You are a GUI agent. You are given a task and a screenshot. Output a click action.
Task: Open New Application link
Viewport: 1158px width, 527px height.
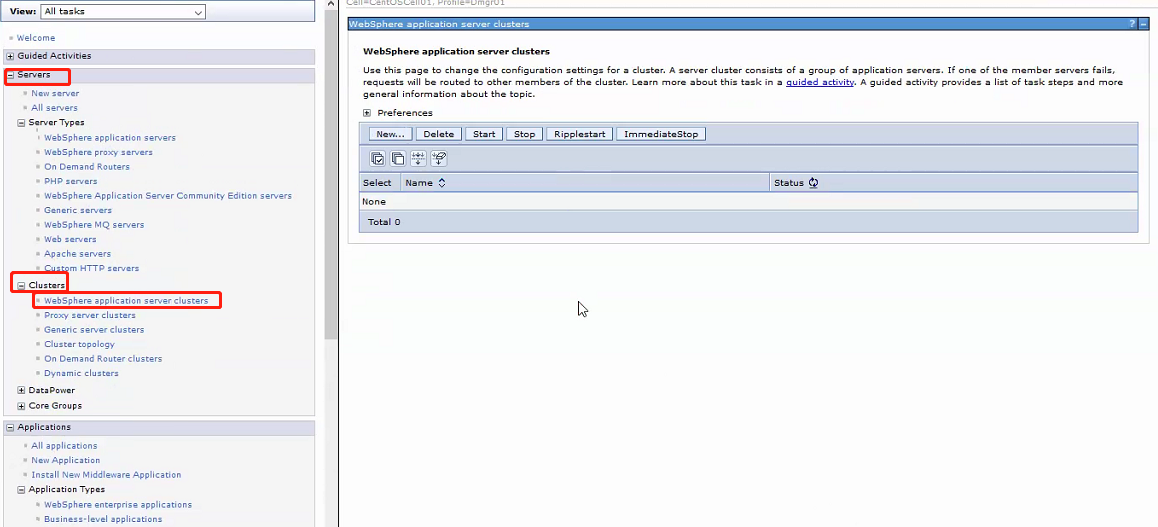(x=66, y=461)
